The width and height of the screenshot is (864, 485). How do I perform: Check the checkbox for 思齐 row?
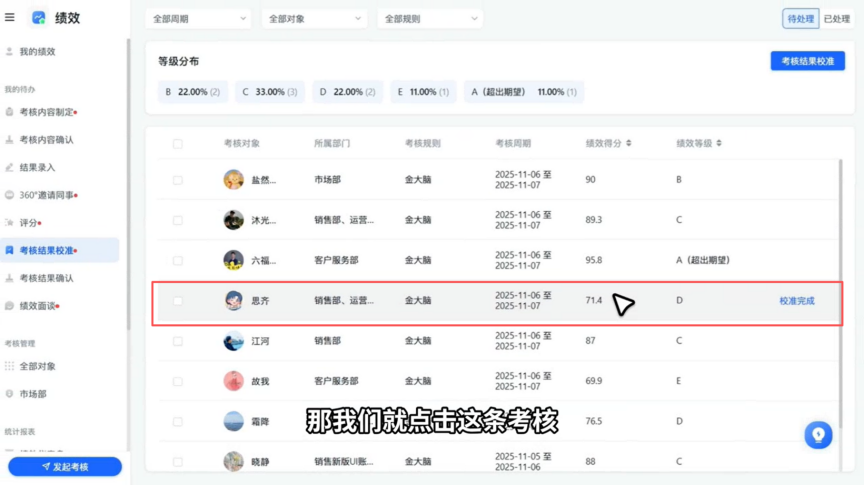pyautogui.click(x=177, y=301)
